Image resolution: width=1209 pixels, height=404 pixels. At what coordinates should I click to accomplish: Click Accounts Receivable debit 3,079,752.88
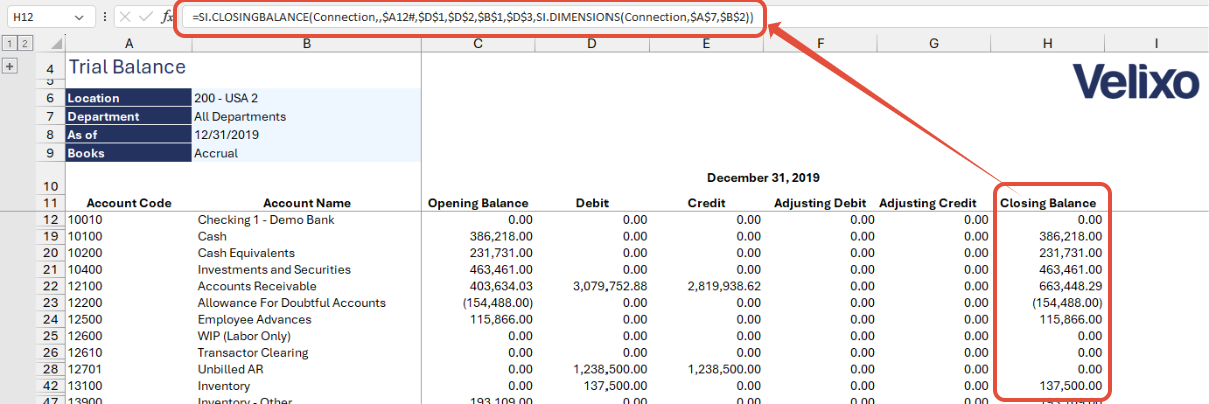click(x=592, y=286)
